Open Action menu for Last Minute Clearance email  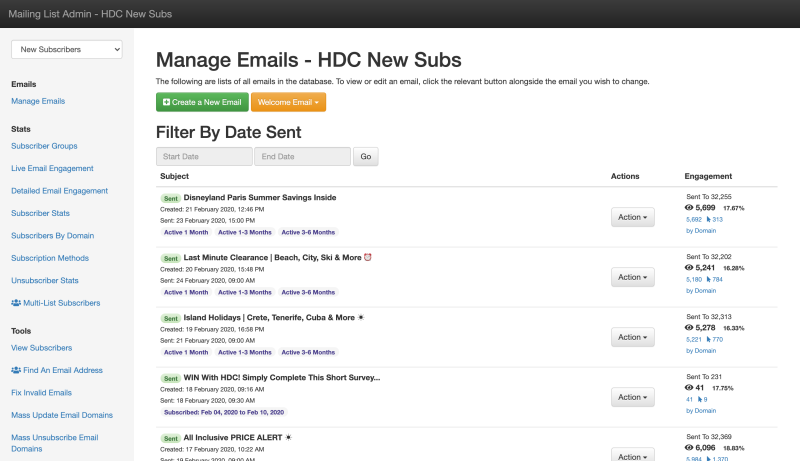pyautogui.click(x=632, y=277)
